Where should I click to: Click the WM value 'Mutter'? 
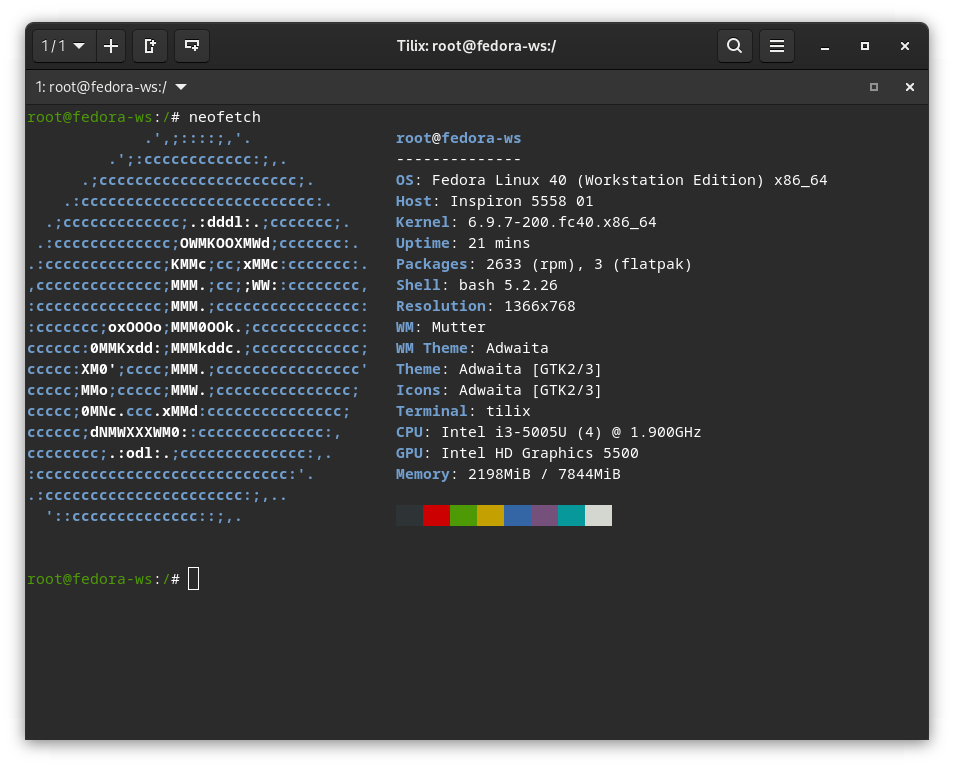coord(459,327)
